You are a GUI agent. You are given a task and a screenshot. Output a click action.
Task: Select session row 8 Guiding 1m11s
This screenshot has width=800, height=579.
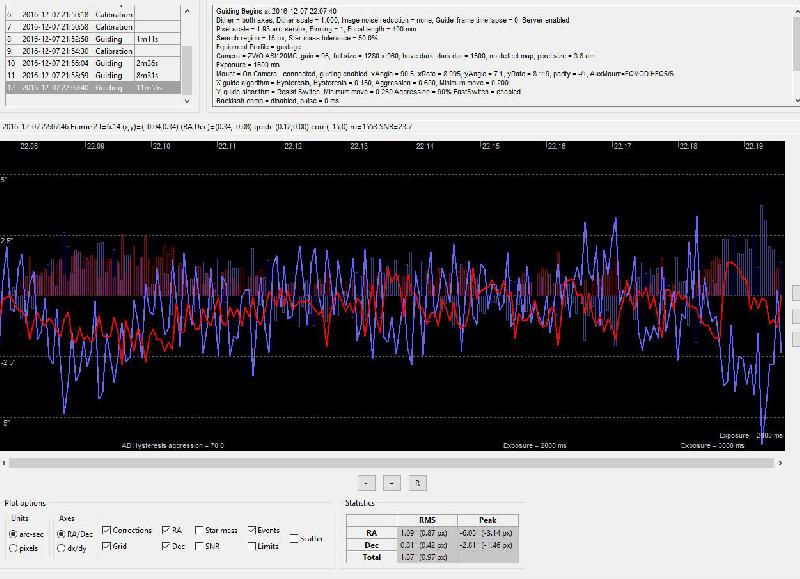[x=93, y=39]
